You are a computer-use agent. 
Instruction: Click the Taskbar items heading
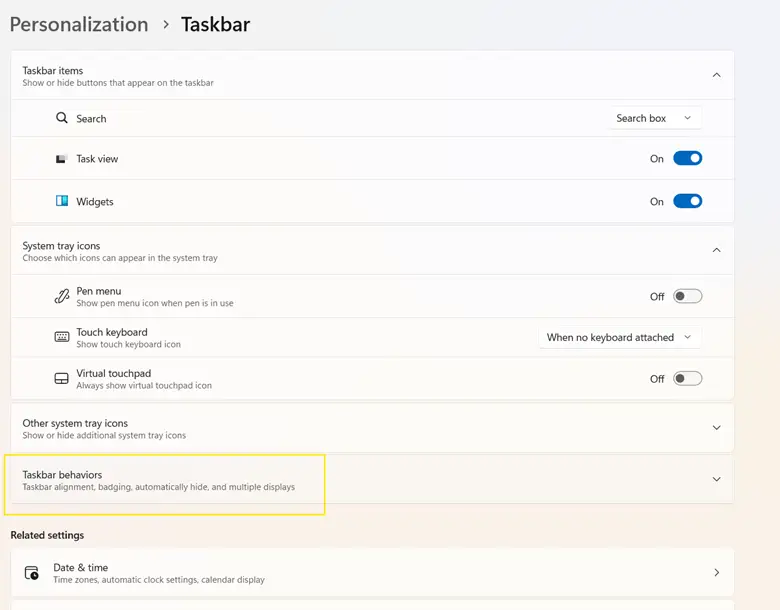point(53,71)
